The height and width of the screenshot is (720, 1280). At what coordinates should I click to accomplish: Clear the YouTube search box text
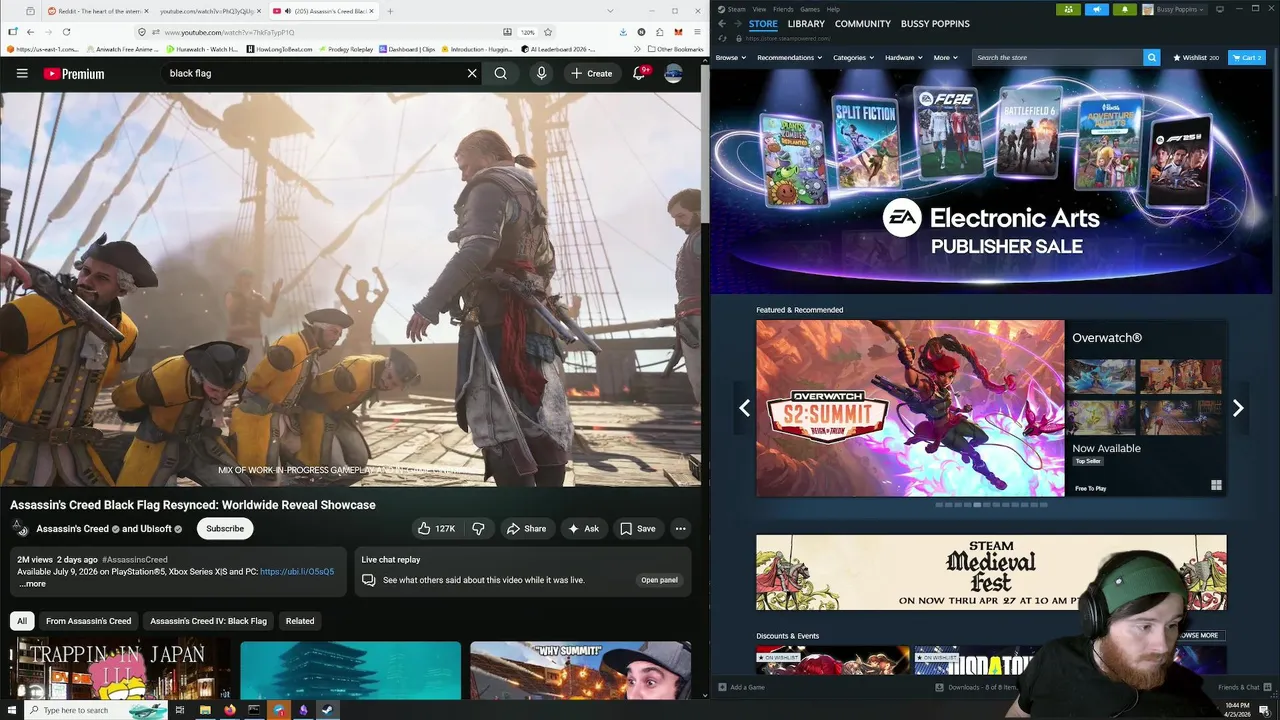point(472,73)
